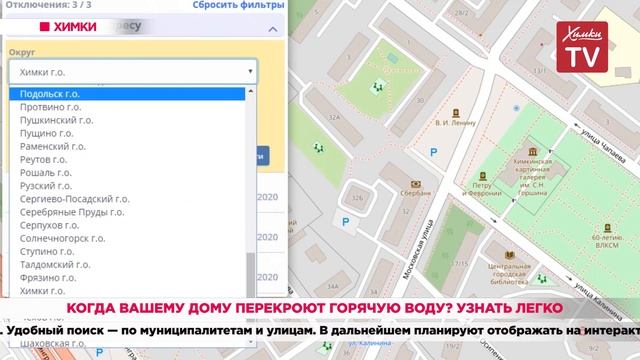The height and width of the screenshot is (360, 640).
Task: Select Солнечногорск г.о. entry
Action: click(127, 238)
